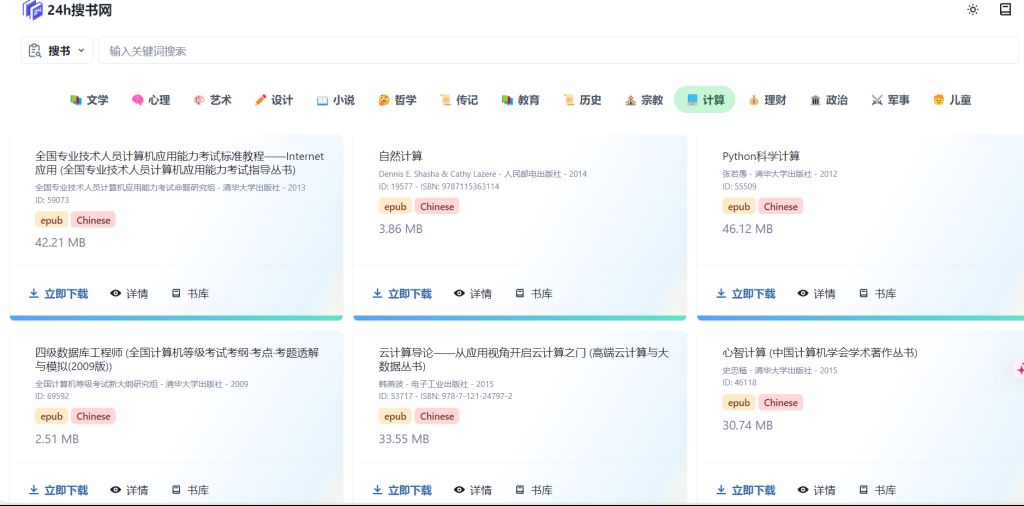Click the epub tag on 自然计算
The image size is (1024, 506).
395,206
